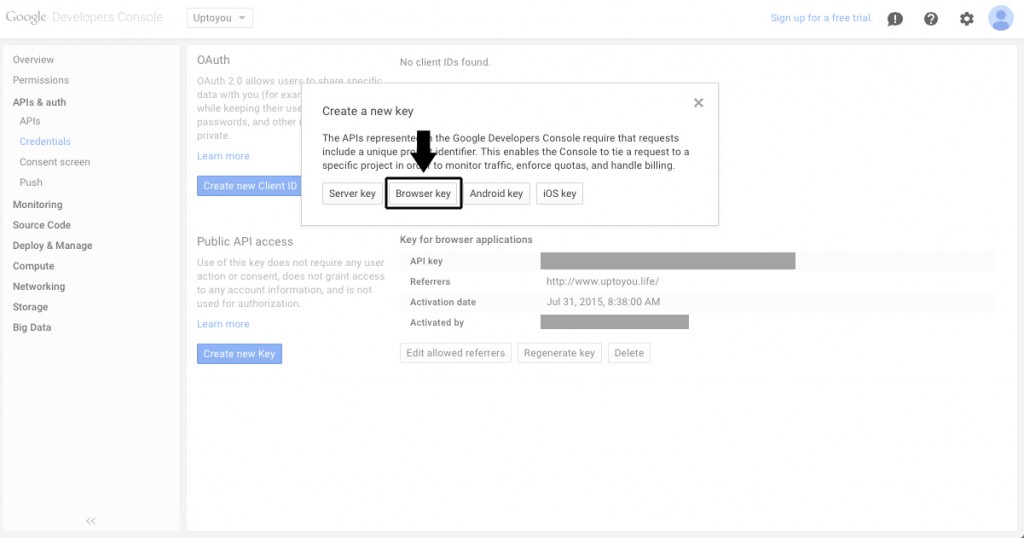Open the help question mark icon
The image size is (1024, 538).
click(931, 19)
